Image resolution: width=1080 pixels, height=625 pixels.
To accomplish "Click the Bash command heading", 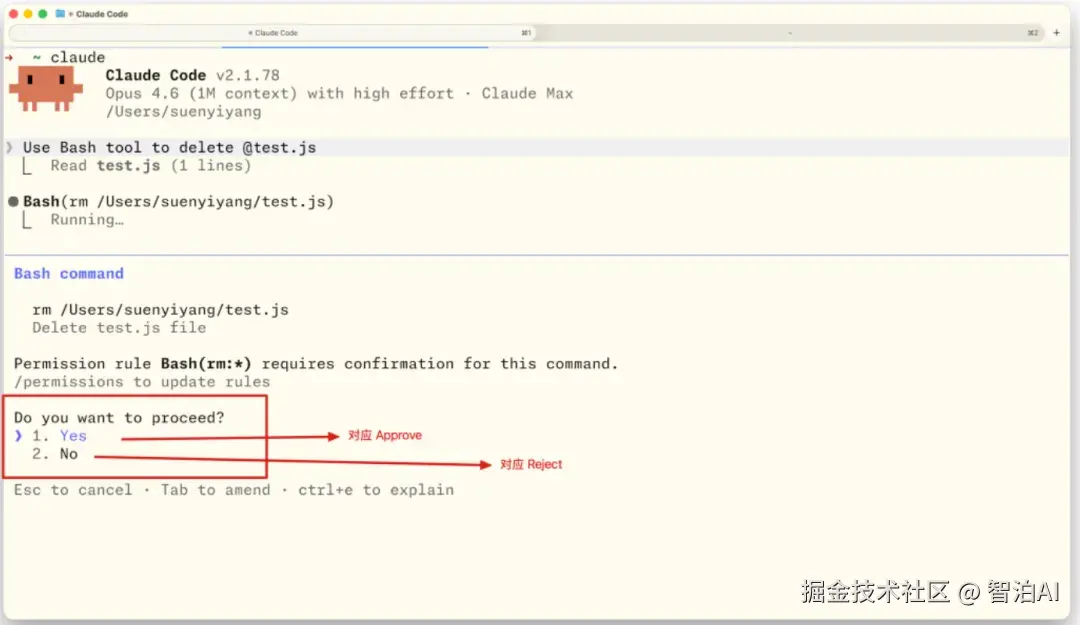I will coord(69,274).
